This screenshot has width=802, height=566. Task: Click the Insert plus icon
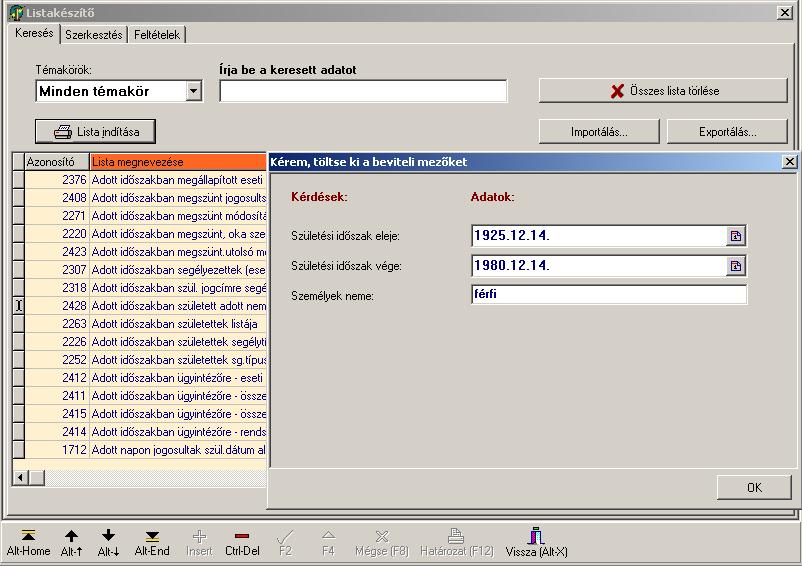199,536
